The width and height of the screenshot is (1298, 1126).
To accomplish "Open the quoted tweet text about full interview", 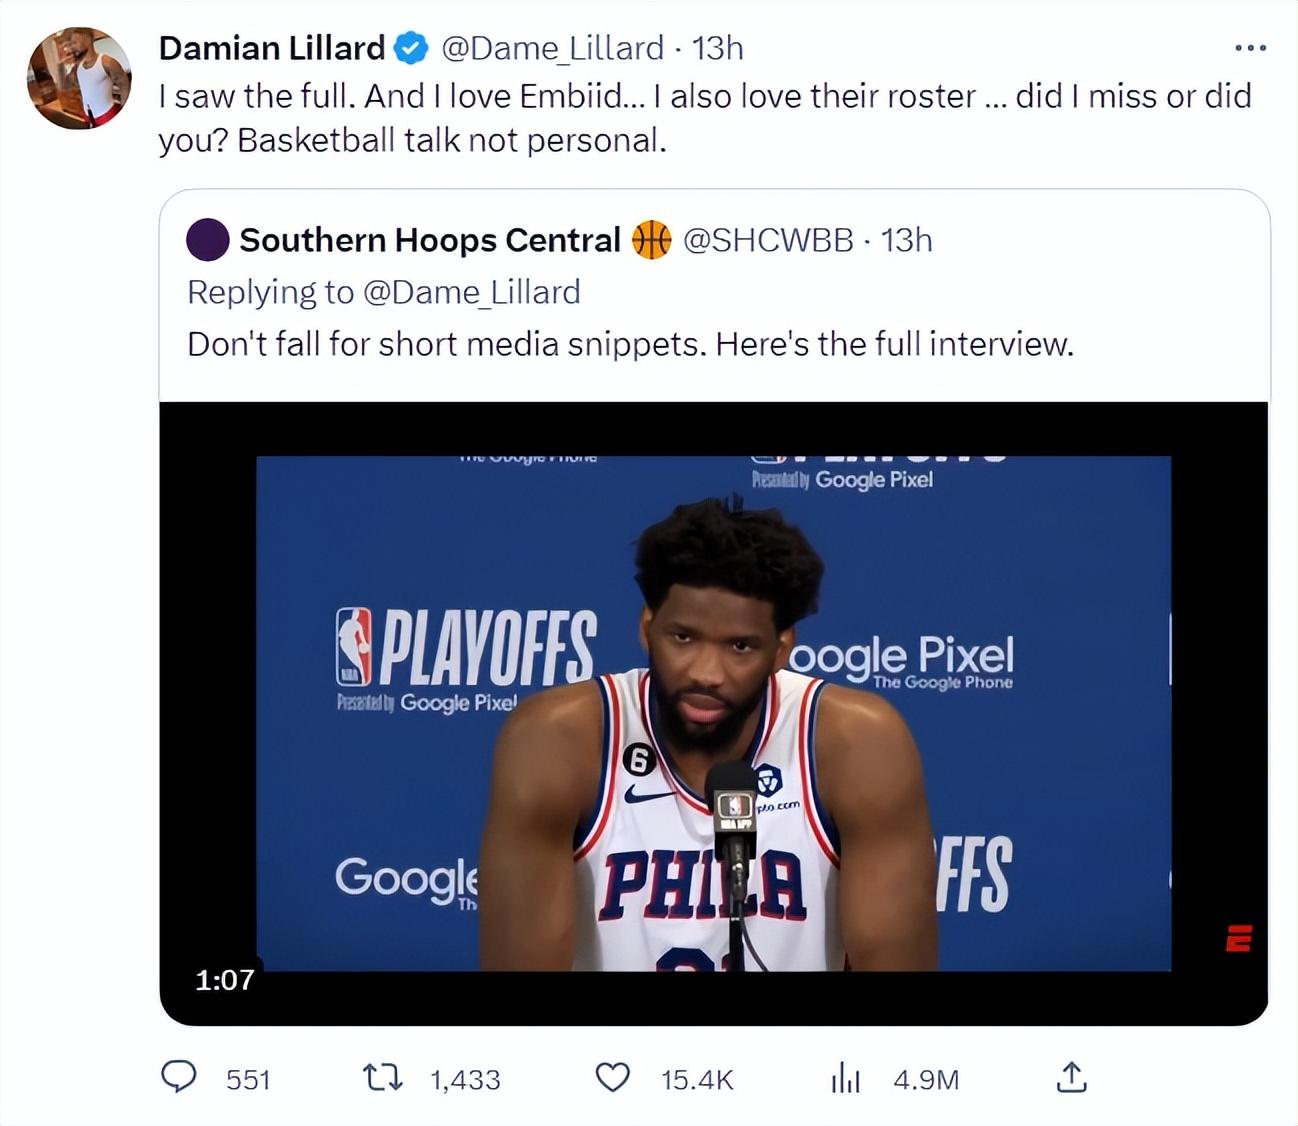I will (x=630, y=344).
